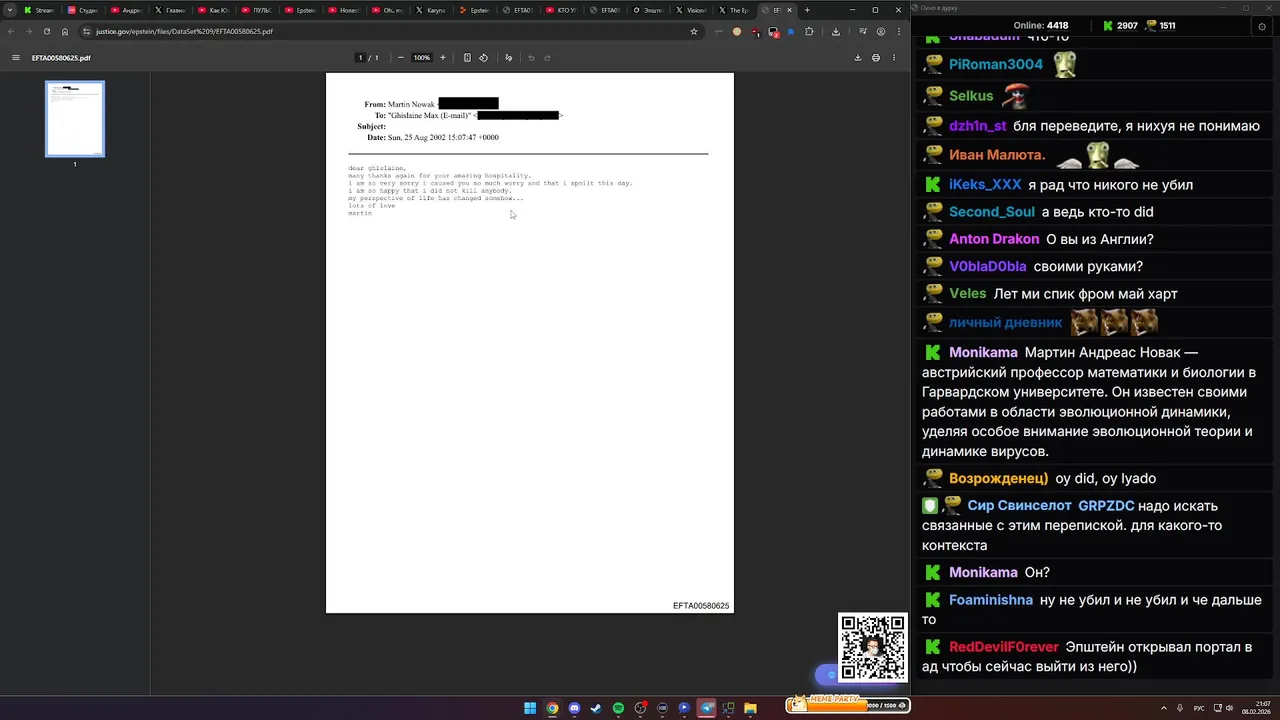The width and height of the screenshot is (1280, 720).
Task: Open the PDF annotation draw tool
Action: click(508, 58)
